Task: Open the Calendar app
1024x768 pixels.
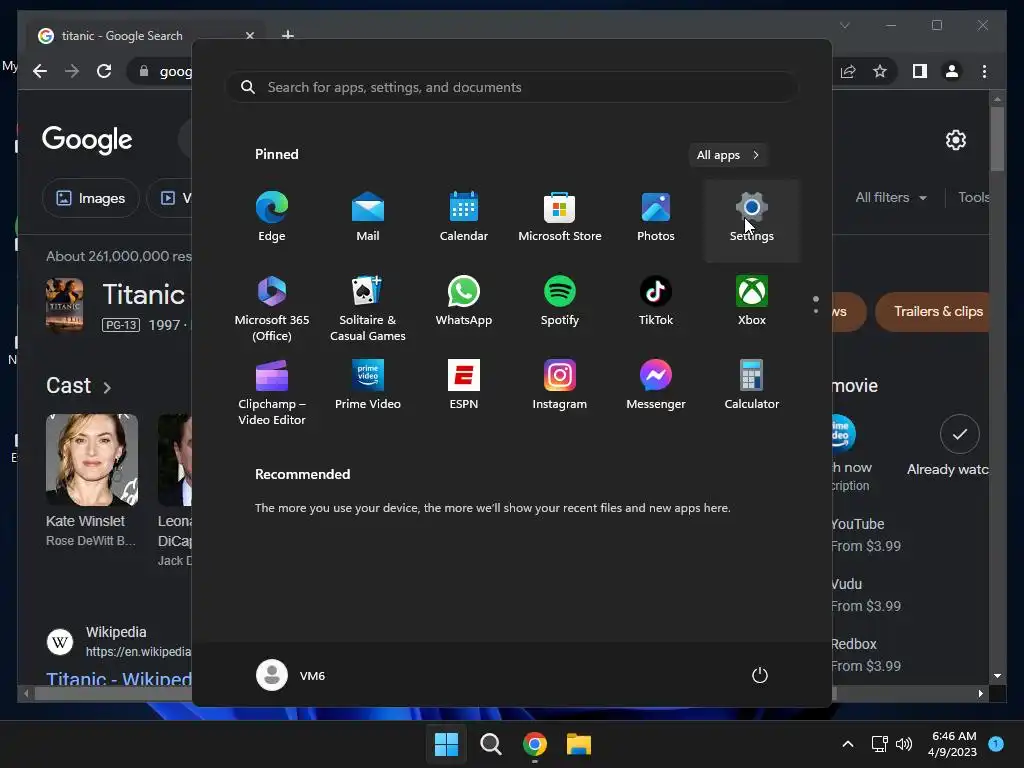Action: tap(464, 217)
